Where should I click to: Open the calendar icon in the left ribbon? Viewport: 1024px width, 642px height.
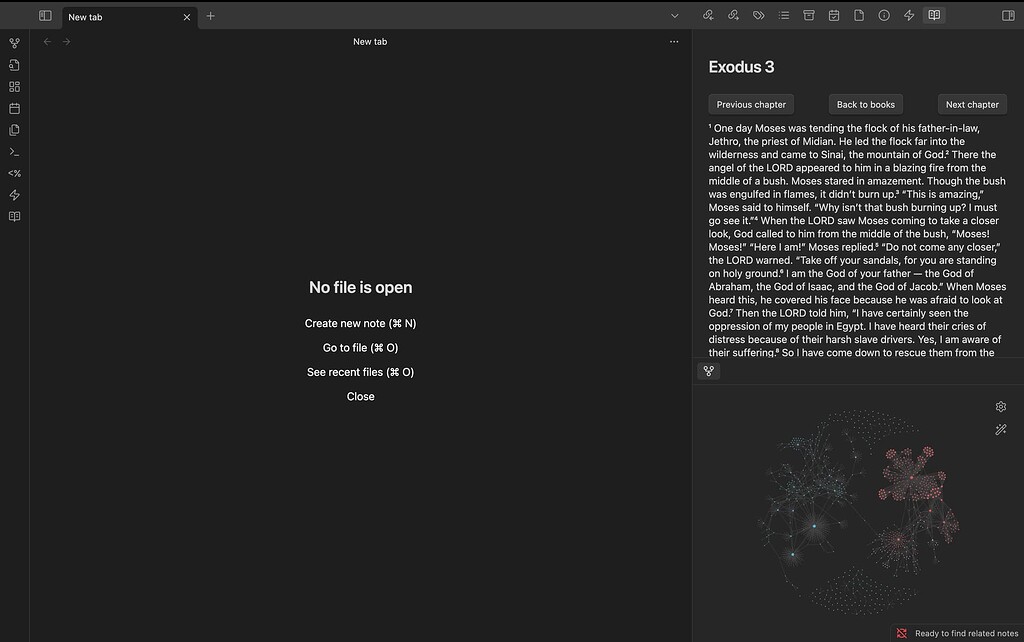[14, 109]
